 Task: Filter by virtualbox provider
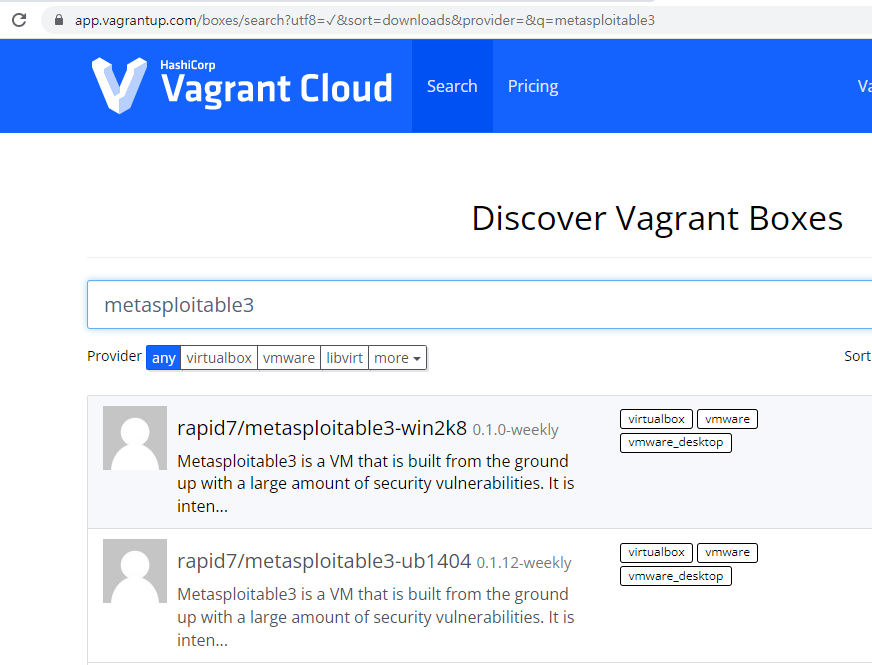coord(219,358)
